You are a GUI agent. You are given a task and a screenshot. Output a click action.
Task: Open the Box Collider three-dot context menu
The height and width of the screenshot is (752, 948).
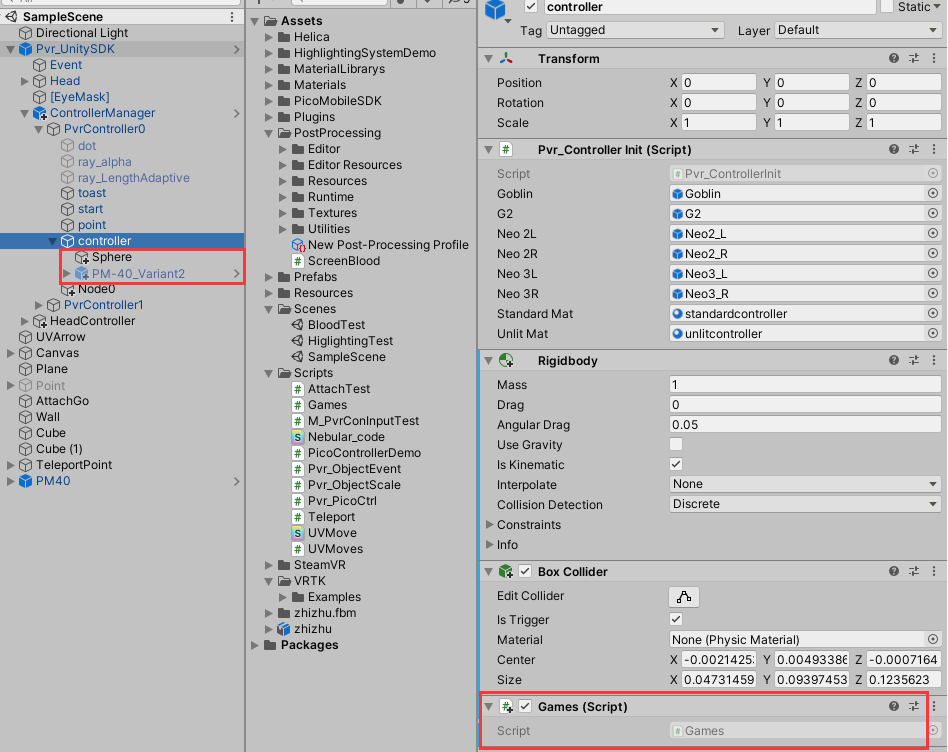[934, 571]
